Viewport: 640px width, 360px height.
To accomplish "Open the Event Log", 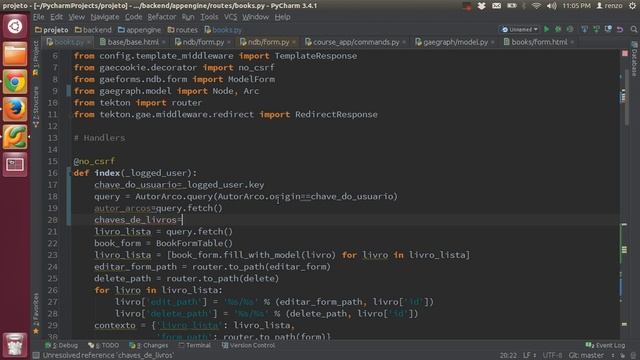I will pyautogui.click(x=605, y=345).
